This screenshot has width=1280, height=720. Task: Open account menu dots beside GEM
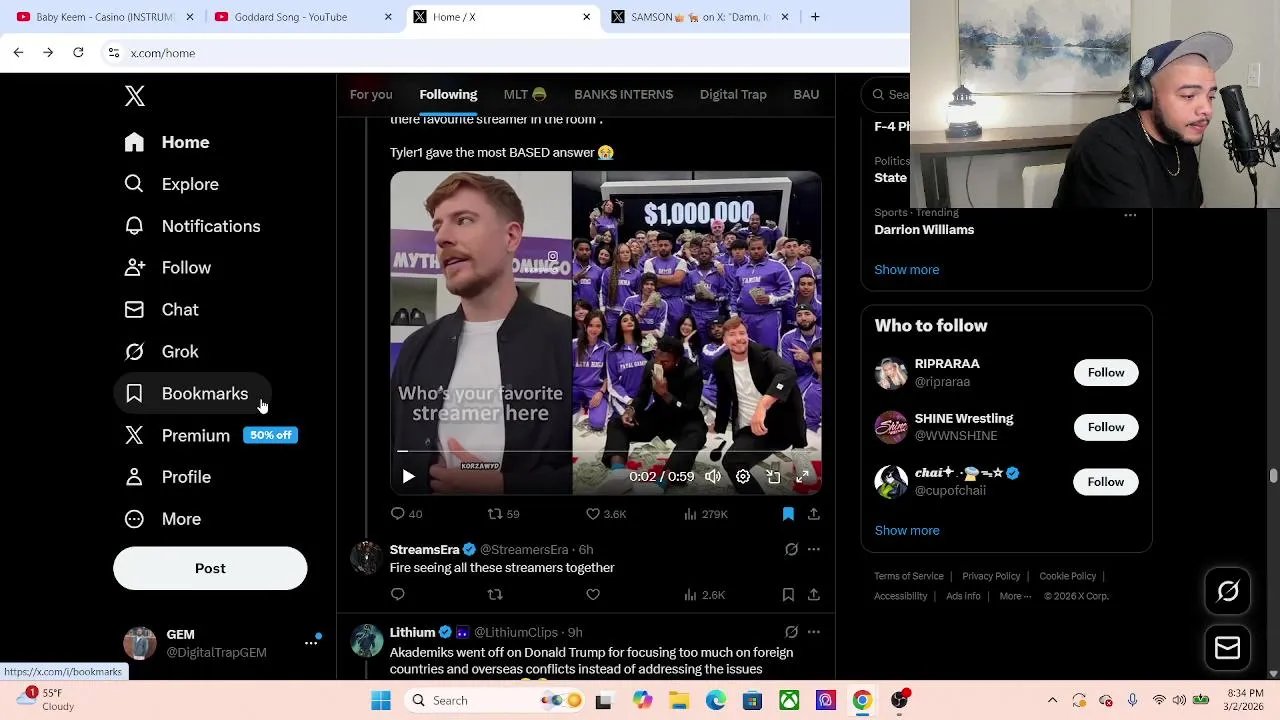coord(311,643)
